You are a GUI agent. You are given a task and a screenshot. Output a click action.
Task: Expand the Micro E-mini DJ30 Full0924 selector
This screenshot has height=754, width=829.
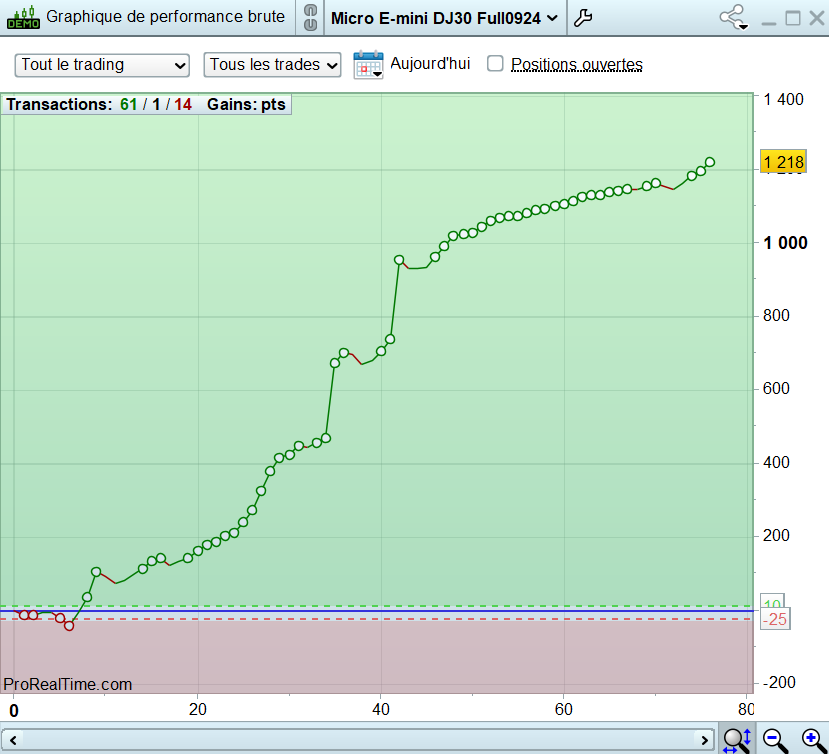[x=445, y=19]
